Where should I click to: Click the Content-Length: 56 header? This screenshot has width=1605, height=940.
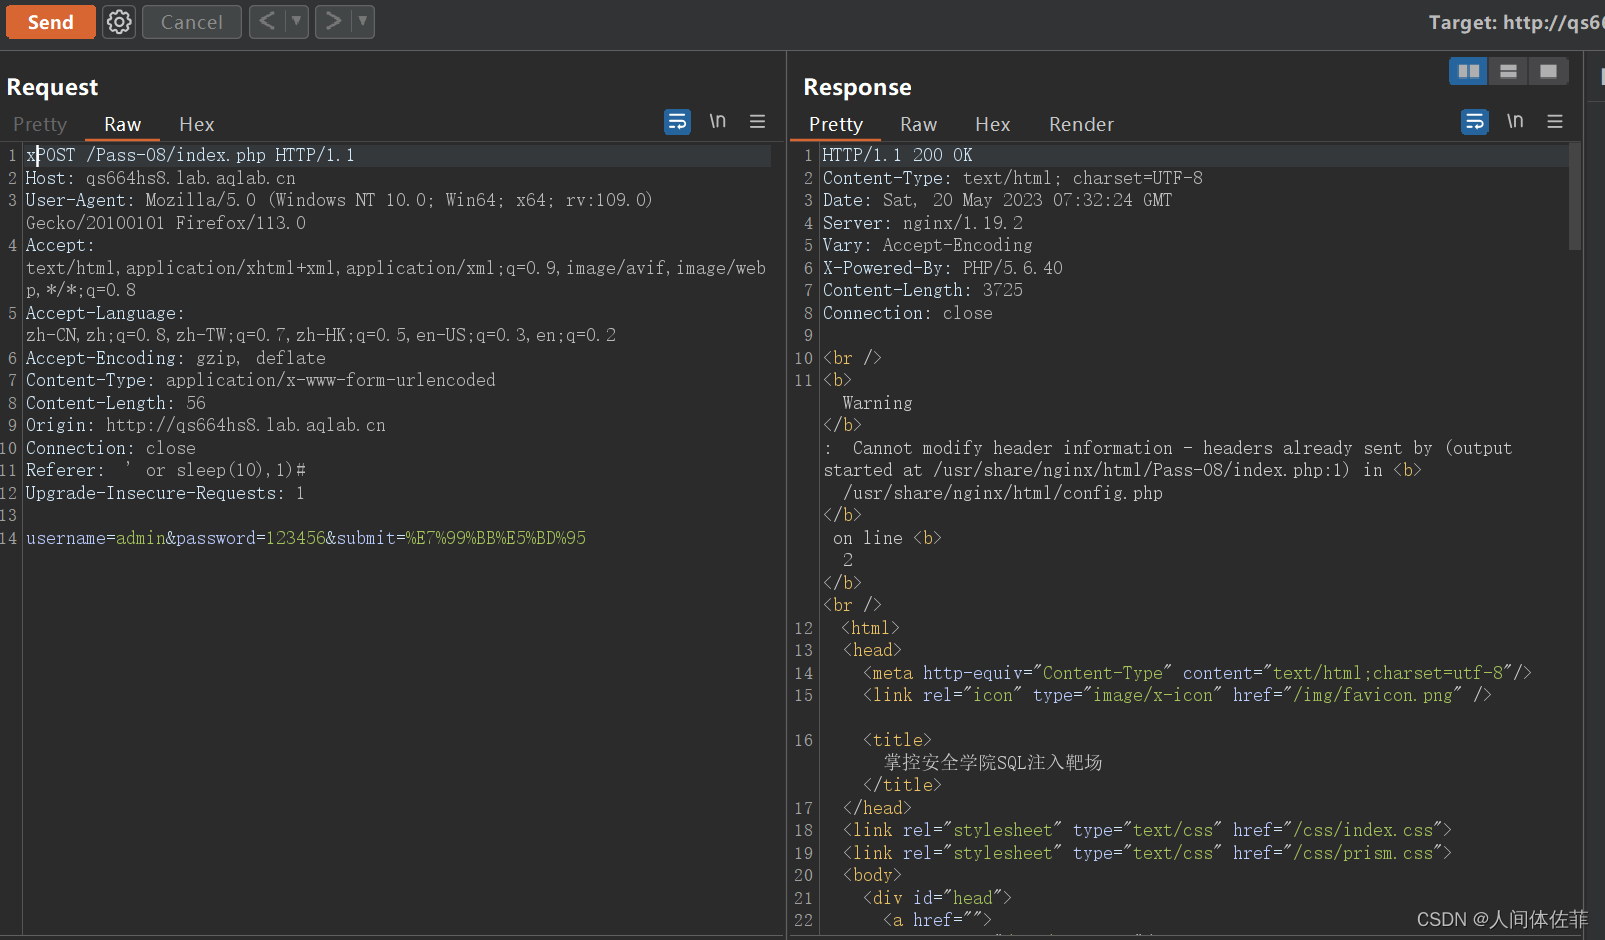116,403
